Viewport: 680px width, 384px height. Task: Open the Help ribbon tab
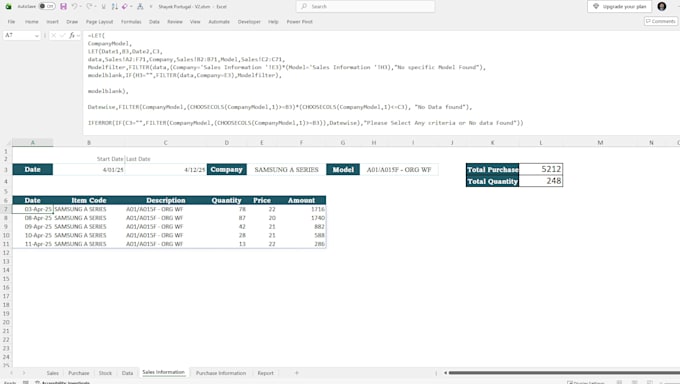pos(273,22)
